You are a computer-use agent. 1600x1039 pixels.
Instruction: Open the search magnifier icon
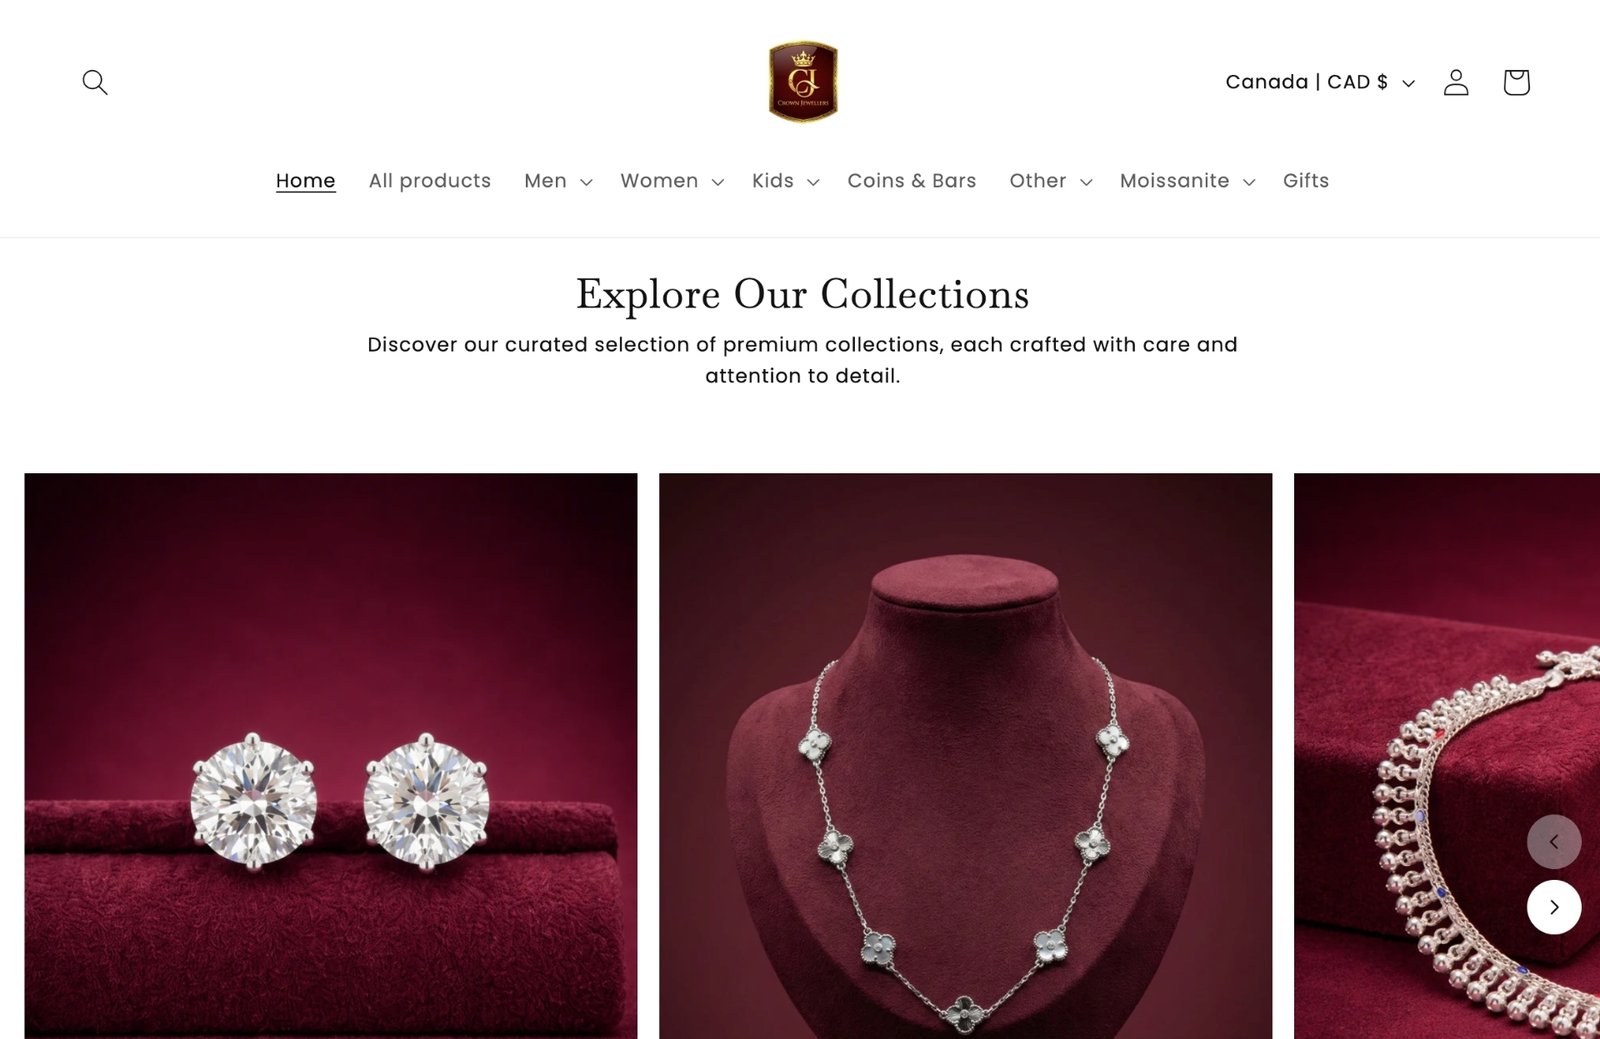pyautogui.click(x=95, y=82)
